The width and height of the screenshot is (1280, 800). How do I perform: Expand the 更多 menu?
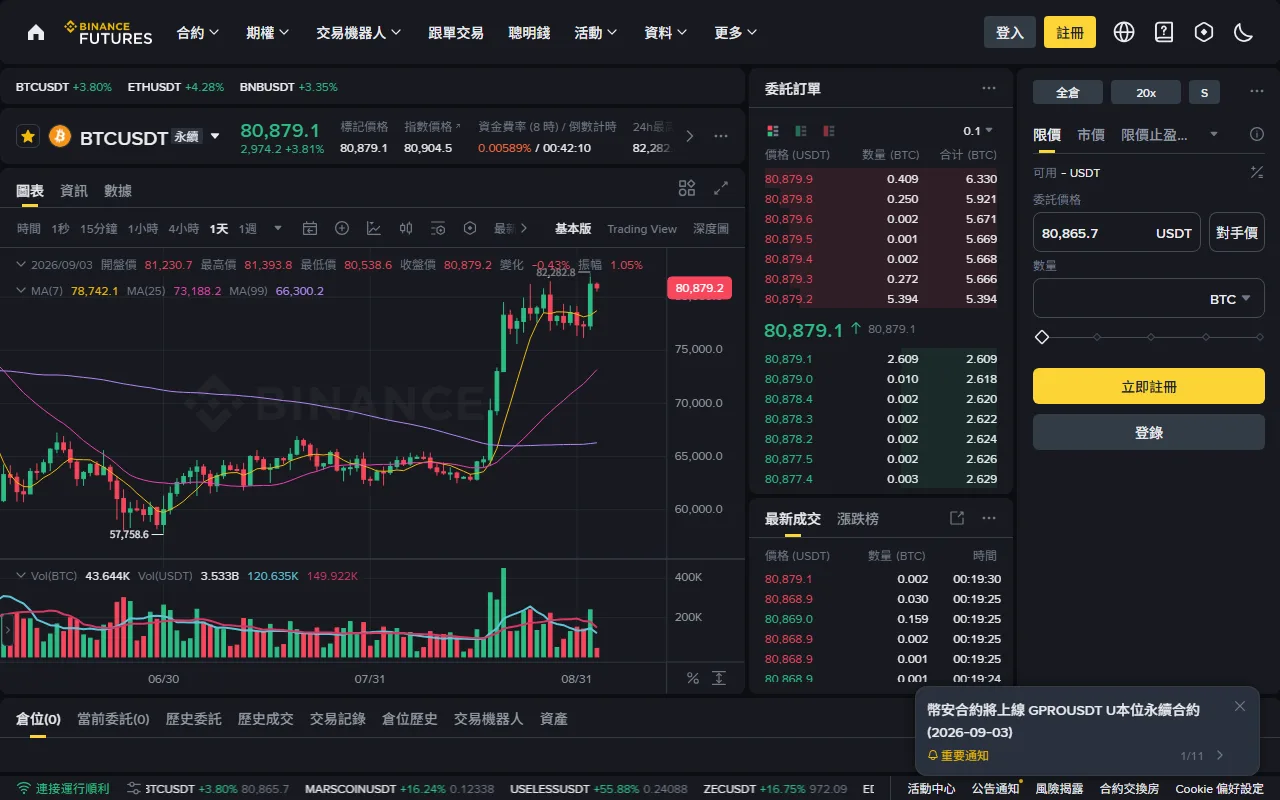point(736,33)
